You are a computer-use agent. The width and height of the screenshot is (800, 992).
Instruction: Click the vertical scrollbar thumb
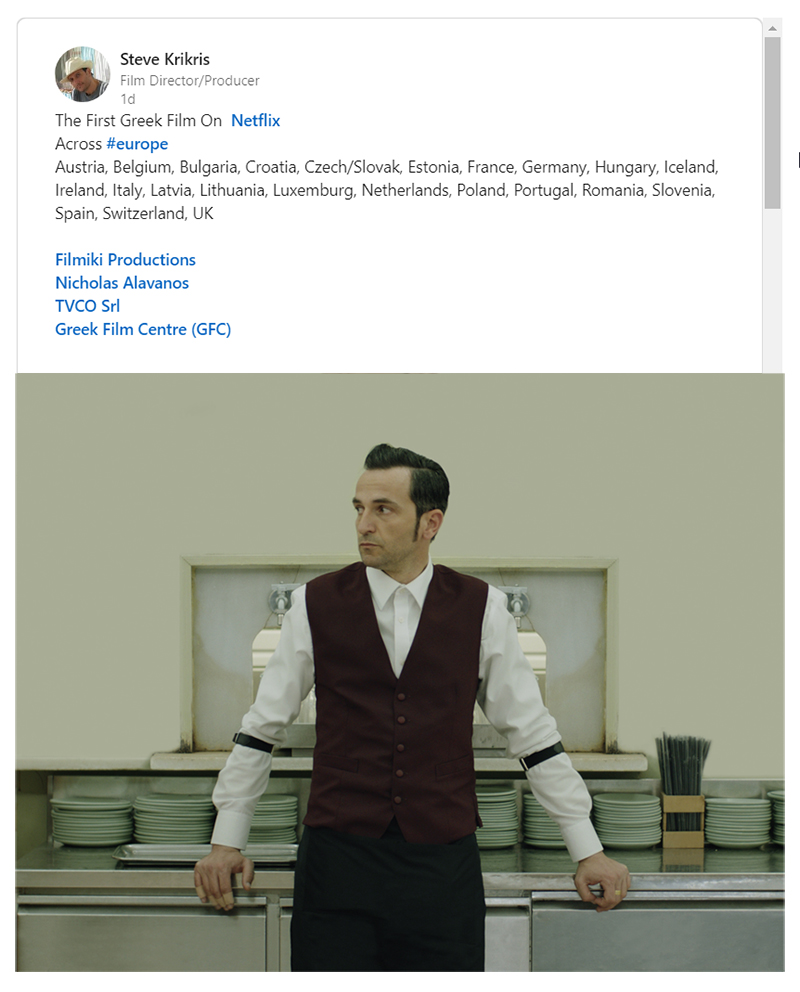[772, 123]
